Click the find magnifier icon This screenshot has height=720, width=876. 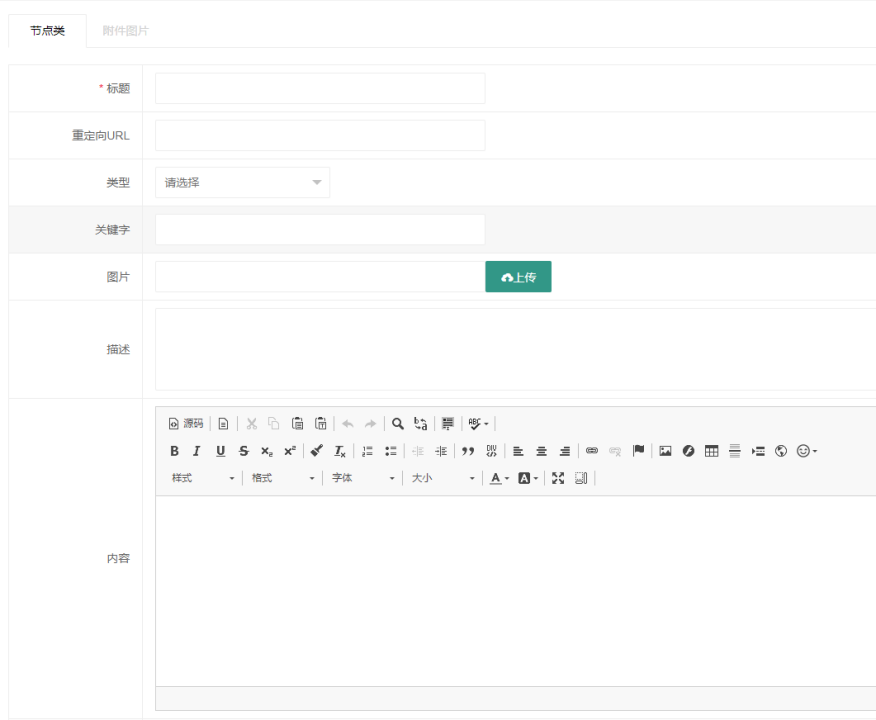coord(398,423)
